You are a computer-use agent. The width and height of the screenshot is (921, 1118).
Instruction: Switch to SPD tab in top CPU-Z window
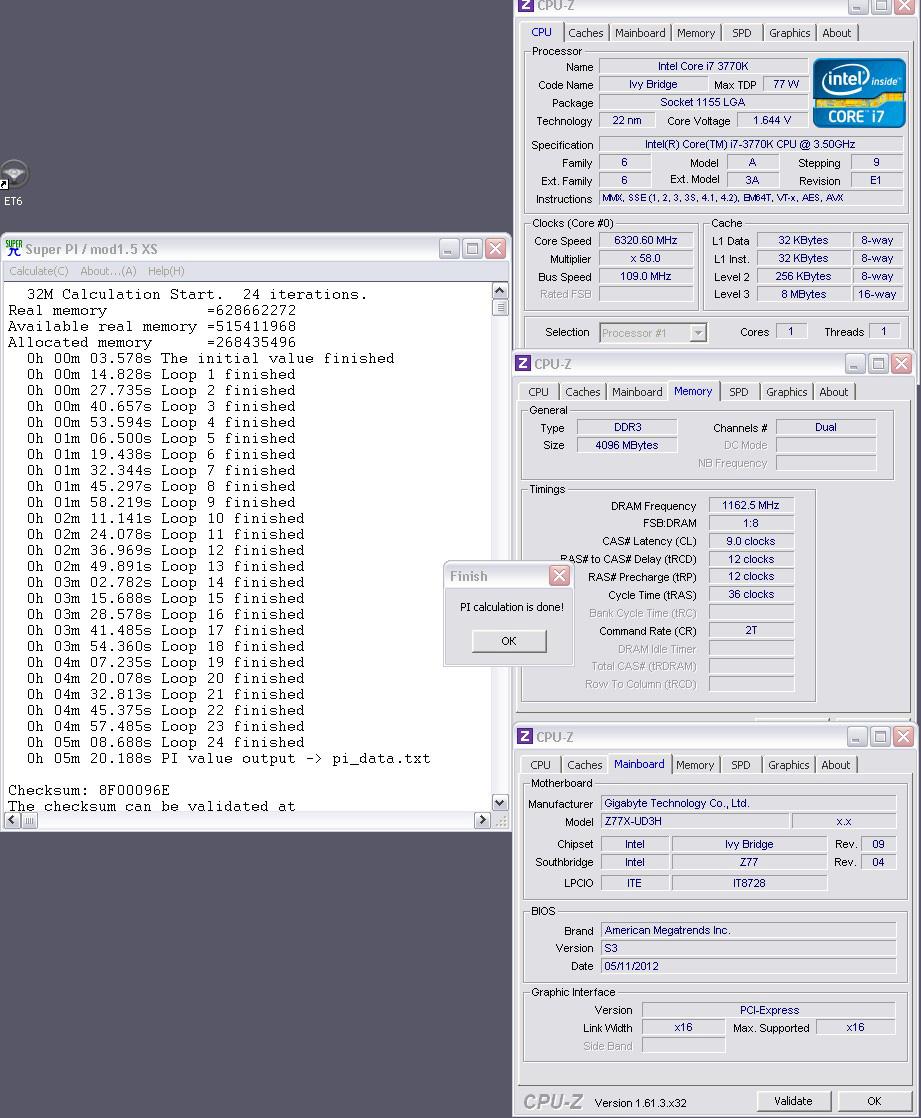741,33
